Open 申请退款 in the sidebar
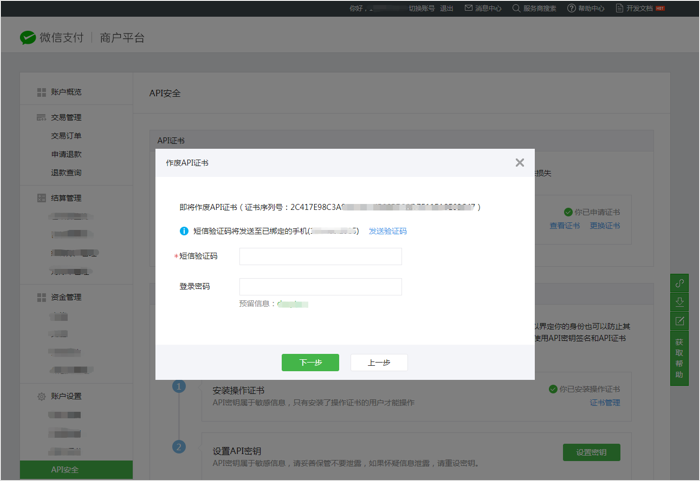 66,154
